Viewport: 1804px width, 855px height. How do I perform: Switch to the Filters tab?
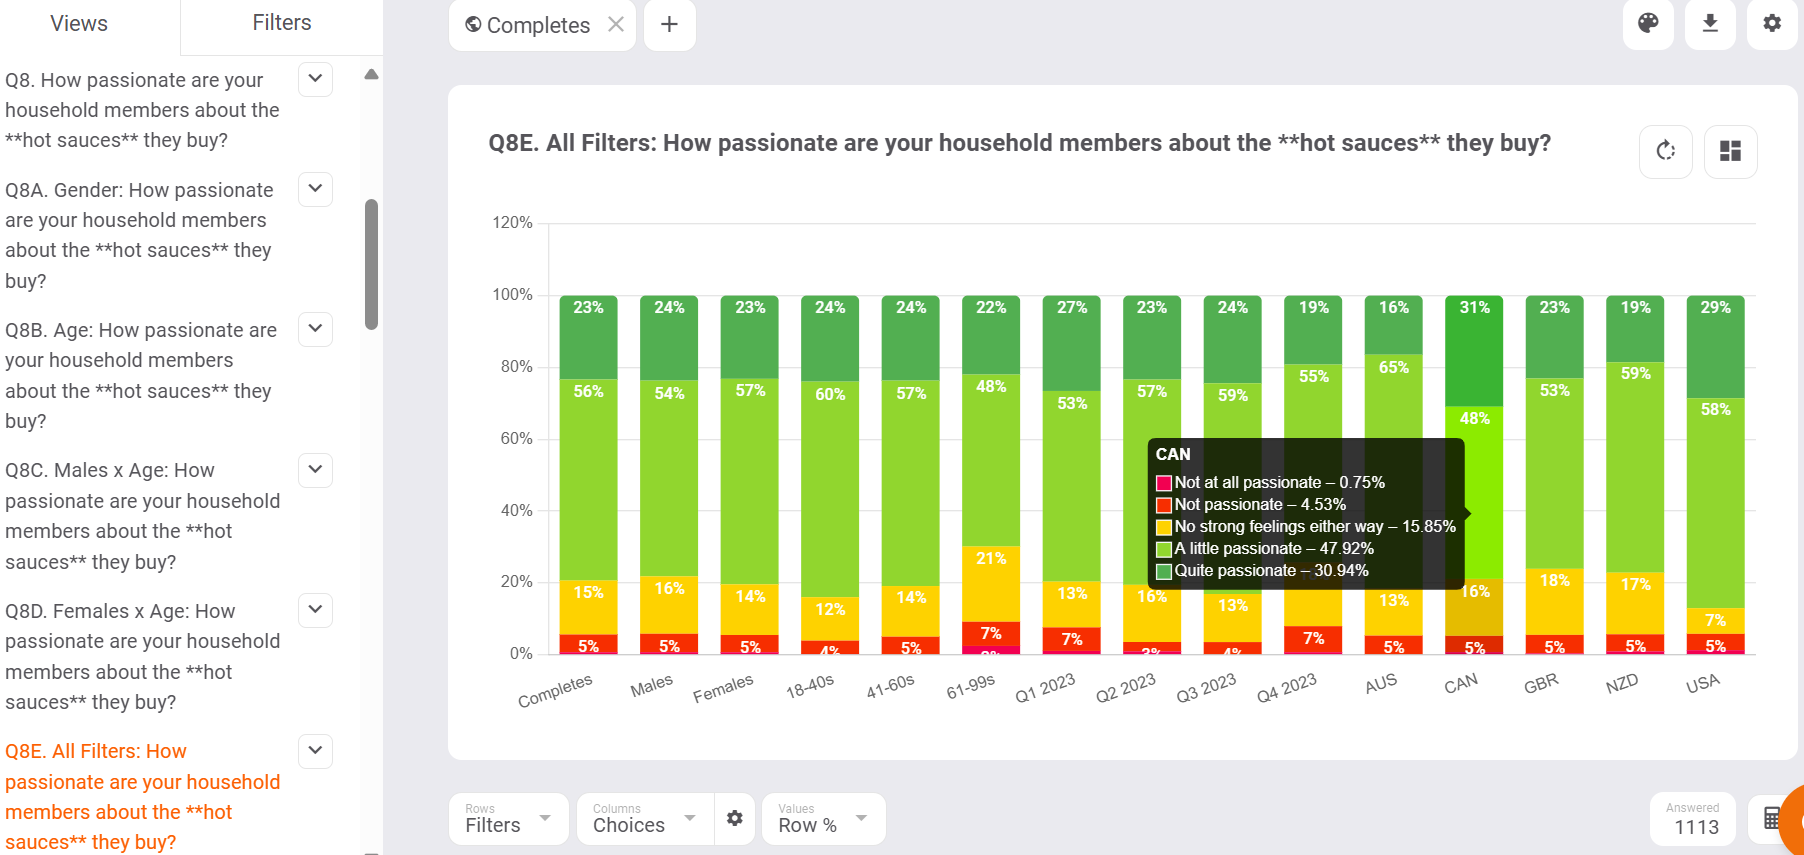[282, 23]
